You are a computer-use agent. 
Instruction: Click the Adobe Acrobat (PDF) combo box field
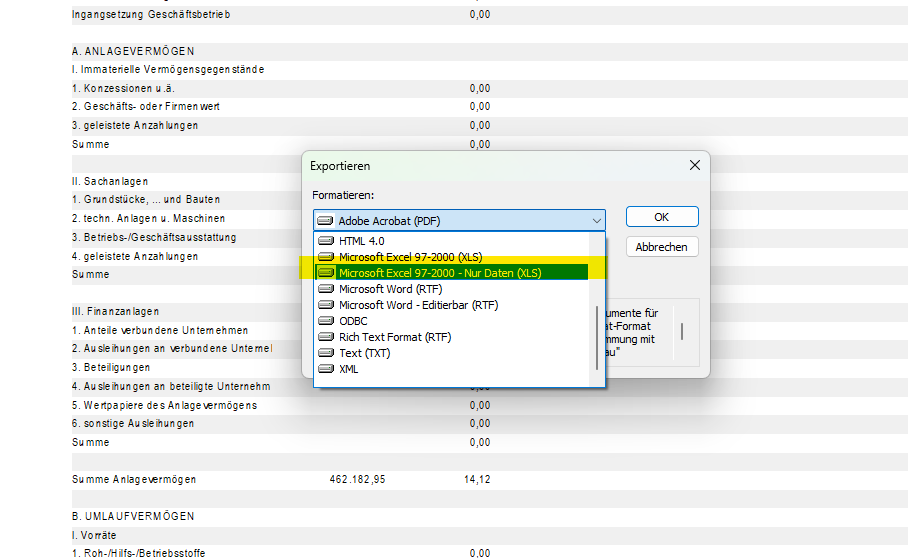tap(450, 220)
